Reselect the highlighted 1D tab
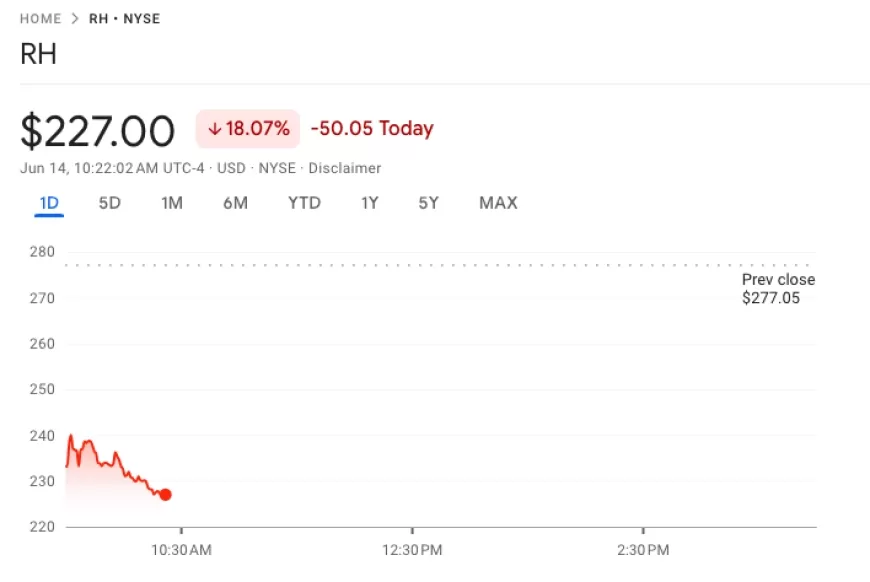Image resolution: width=870 pixels, height=582 pixels. (48, 203)
